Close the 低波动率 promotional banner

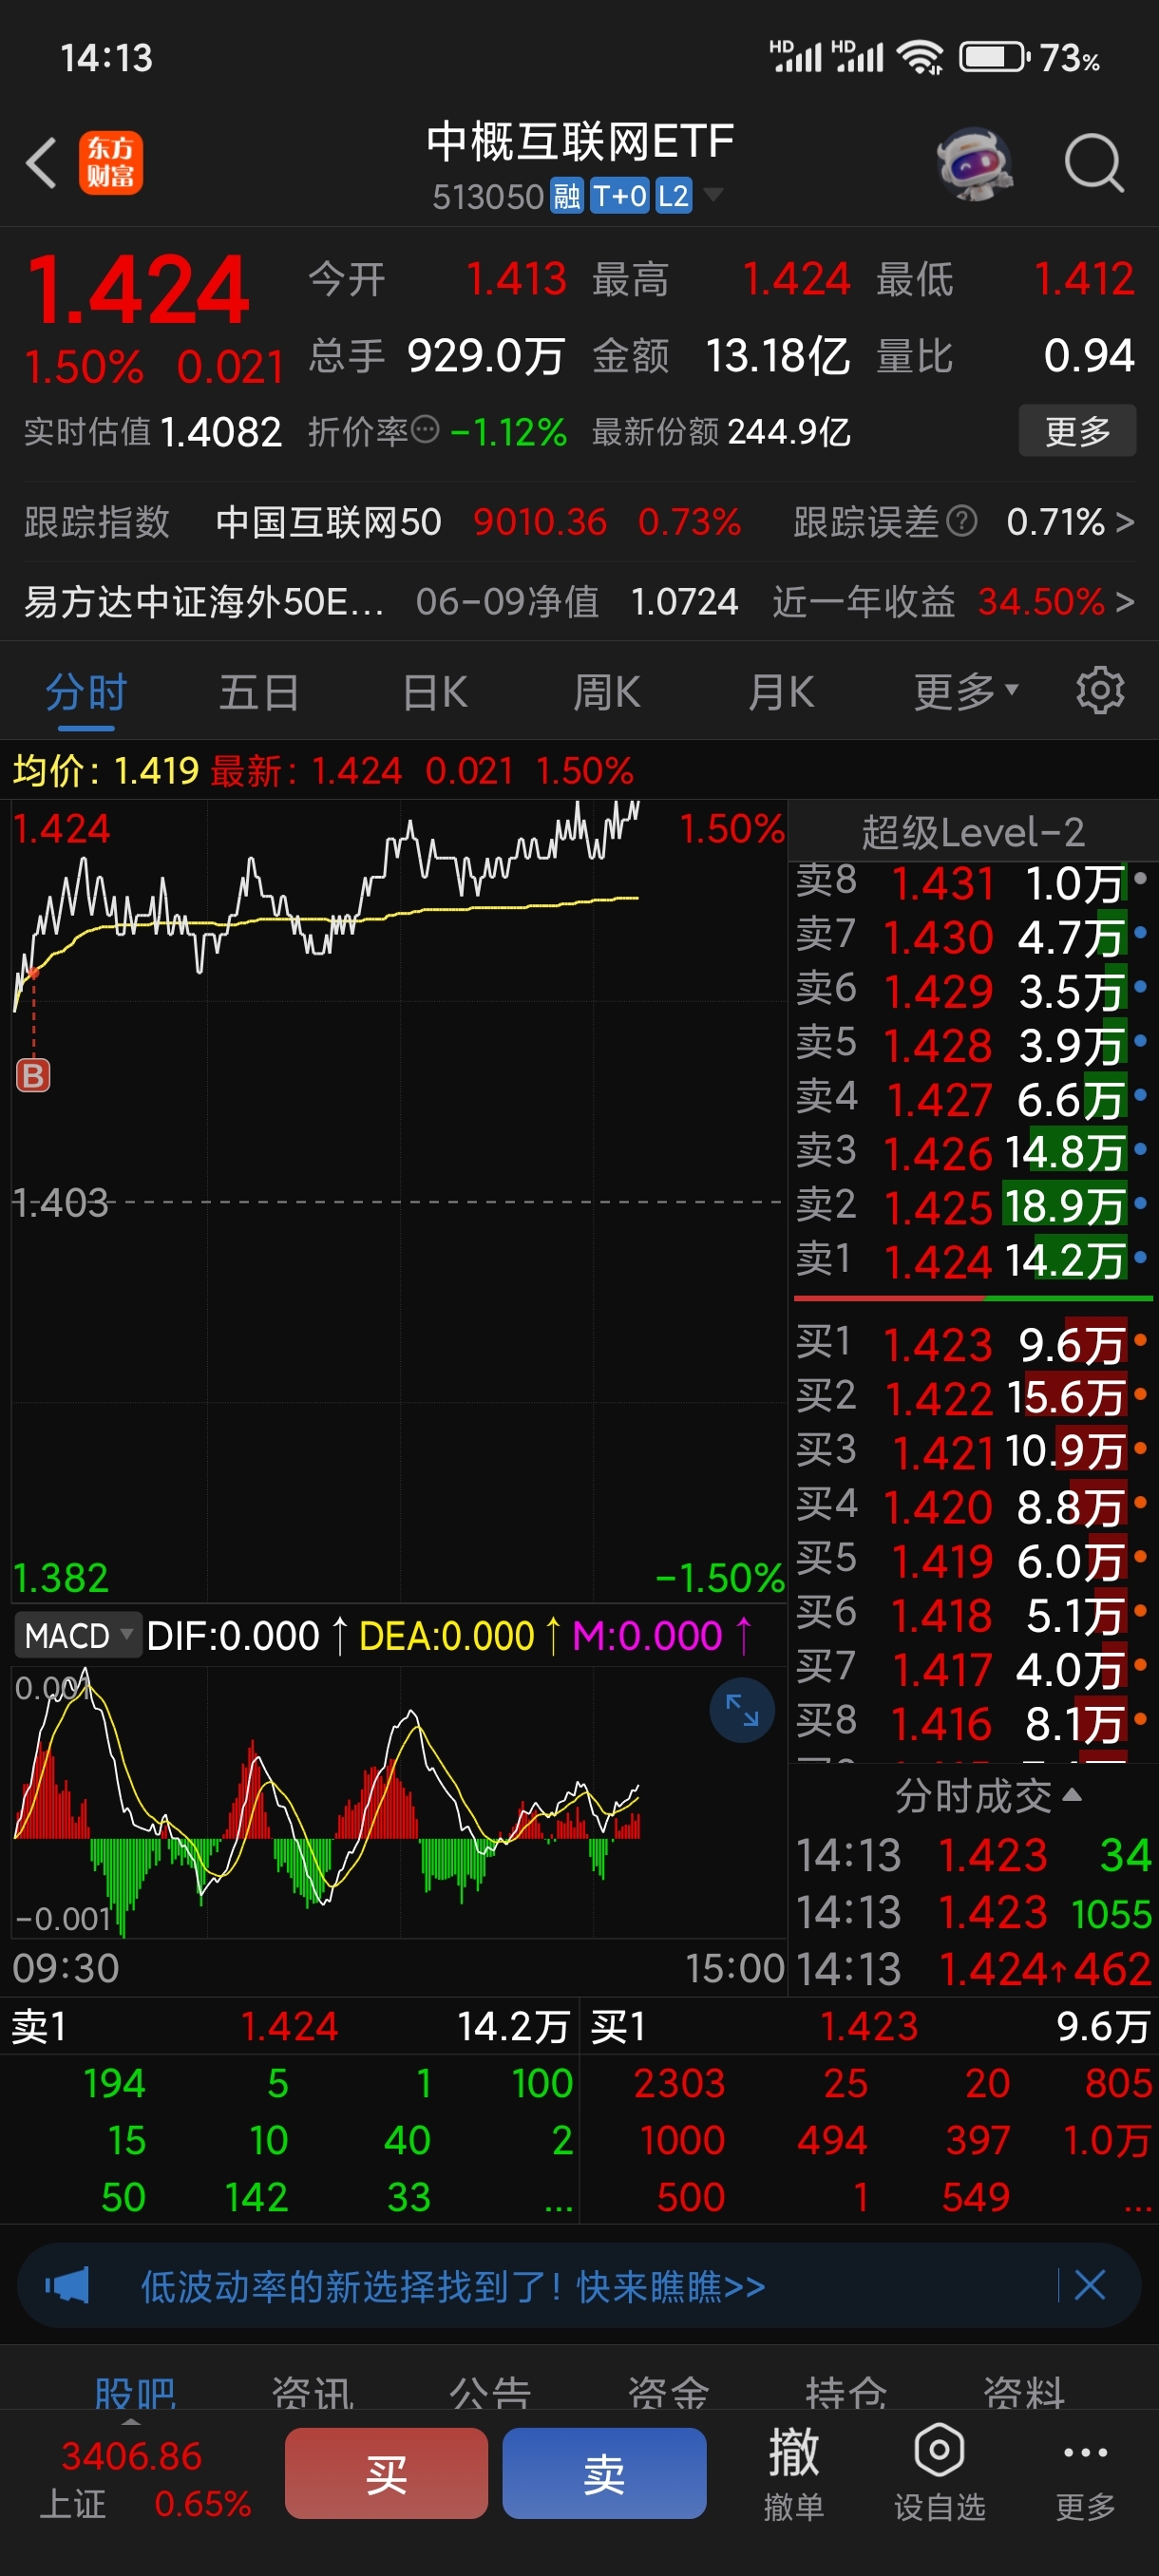[x=1089, y=2285]
